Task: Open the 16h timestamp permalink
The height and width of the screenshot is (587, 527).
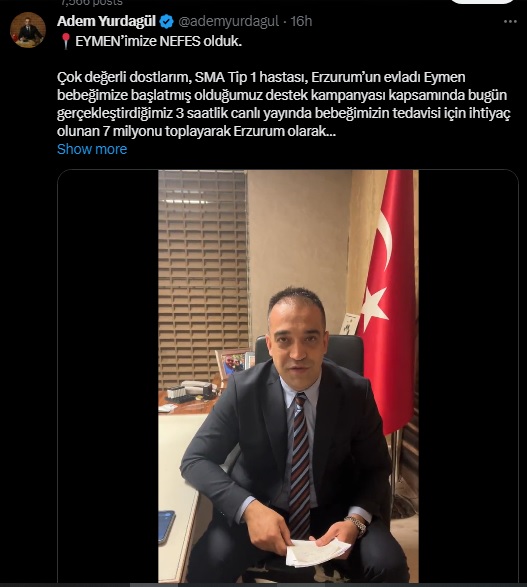Action: (301, 21)
